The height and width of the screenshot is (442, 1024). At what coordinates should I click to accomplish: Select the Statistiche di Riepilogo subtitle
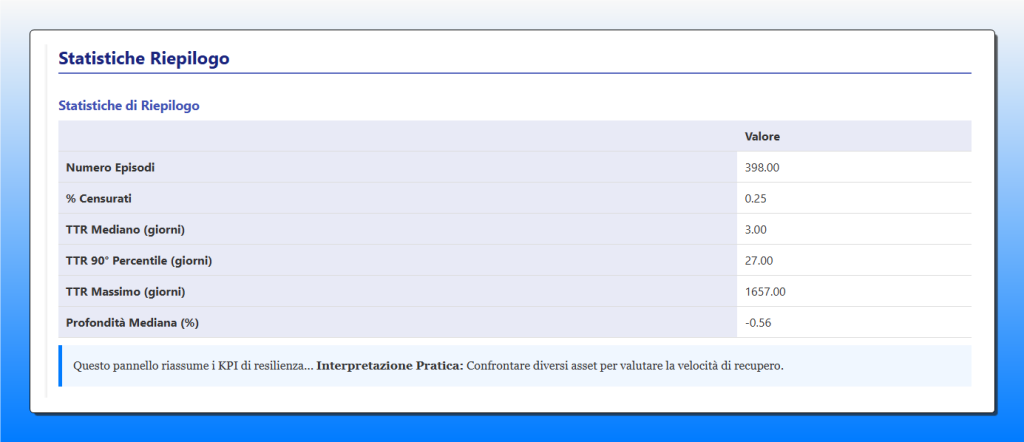[x=129, y=105]
